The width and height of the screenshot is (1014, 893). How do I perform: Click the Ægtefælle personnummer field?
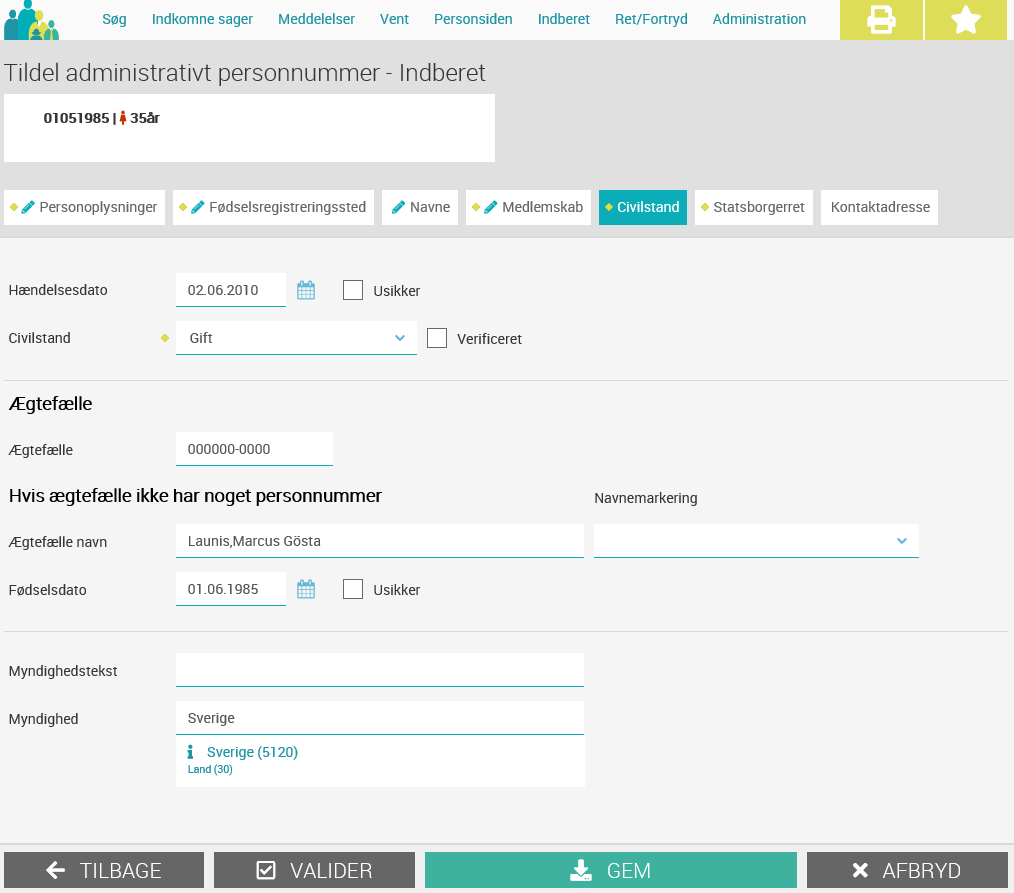tap(254, 449)
